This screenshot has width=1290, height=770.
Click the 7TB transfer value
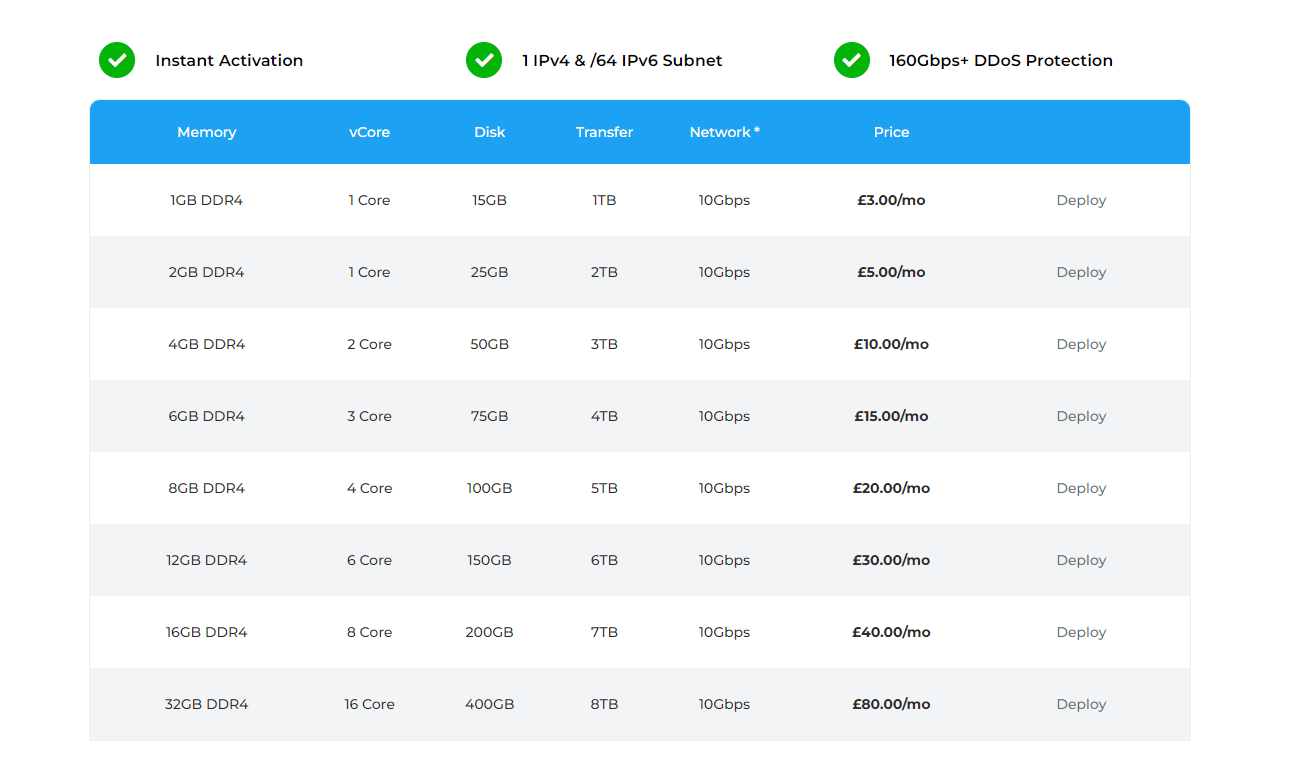coord(604,632)
